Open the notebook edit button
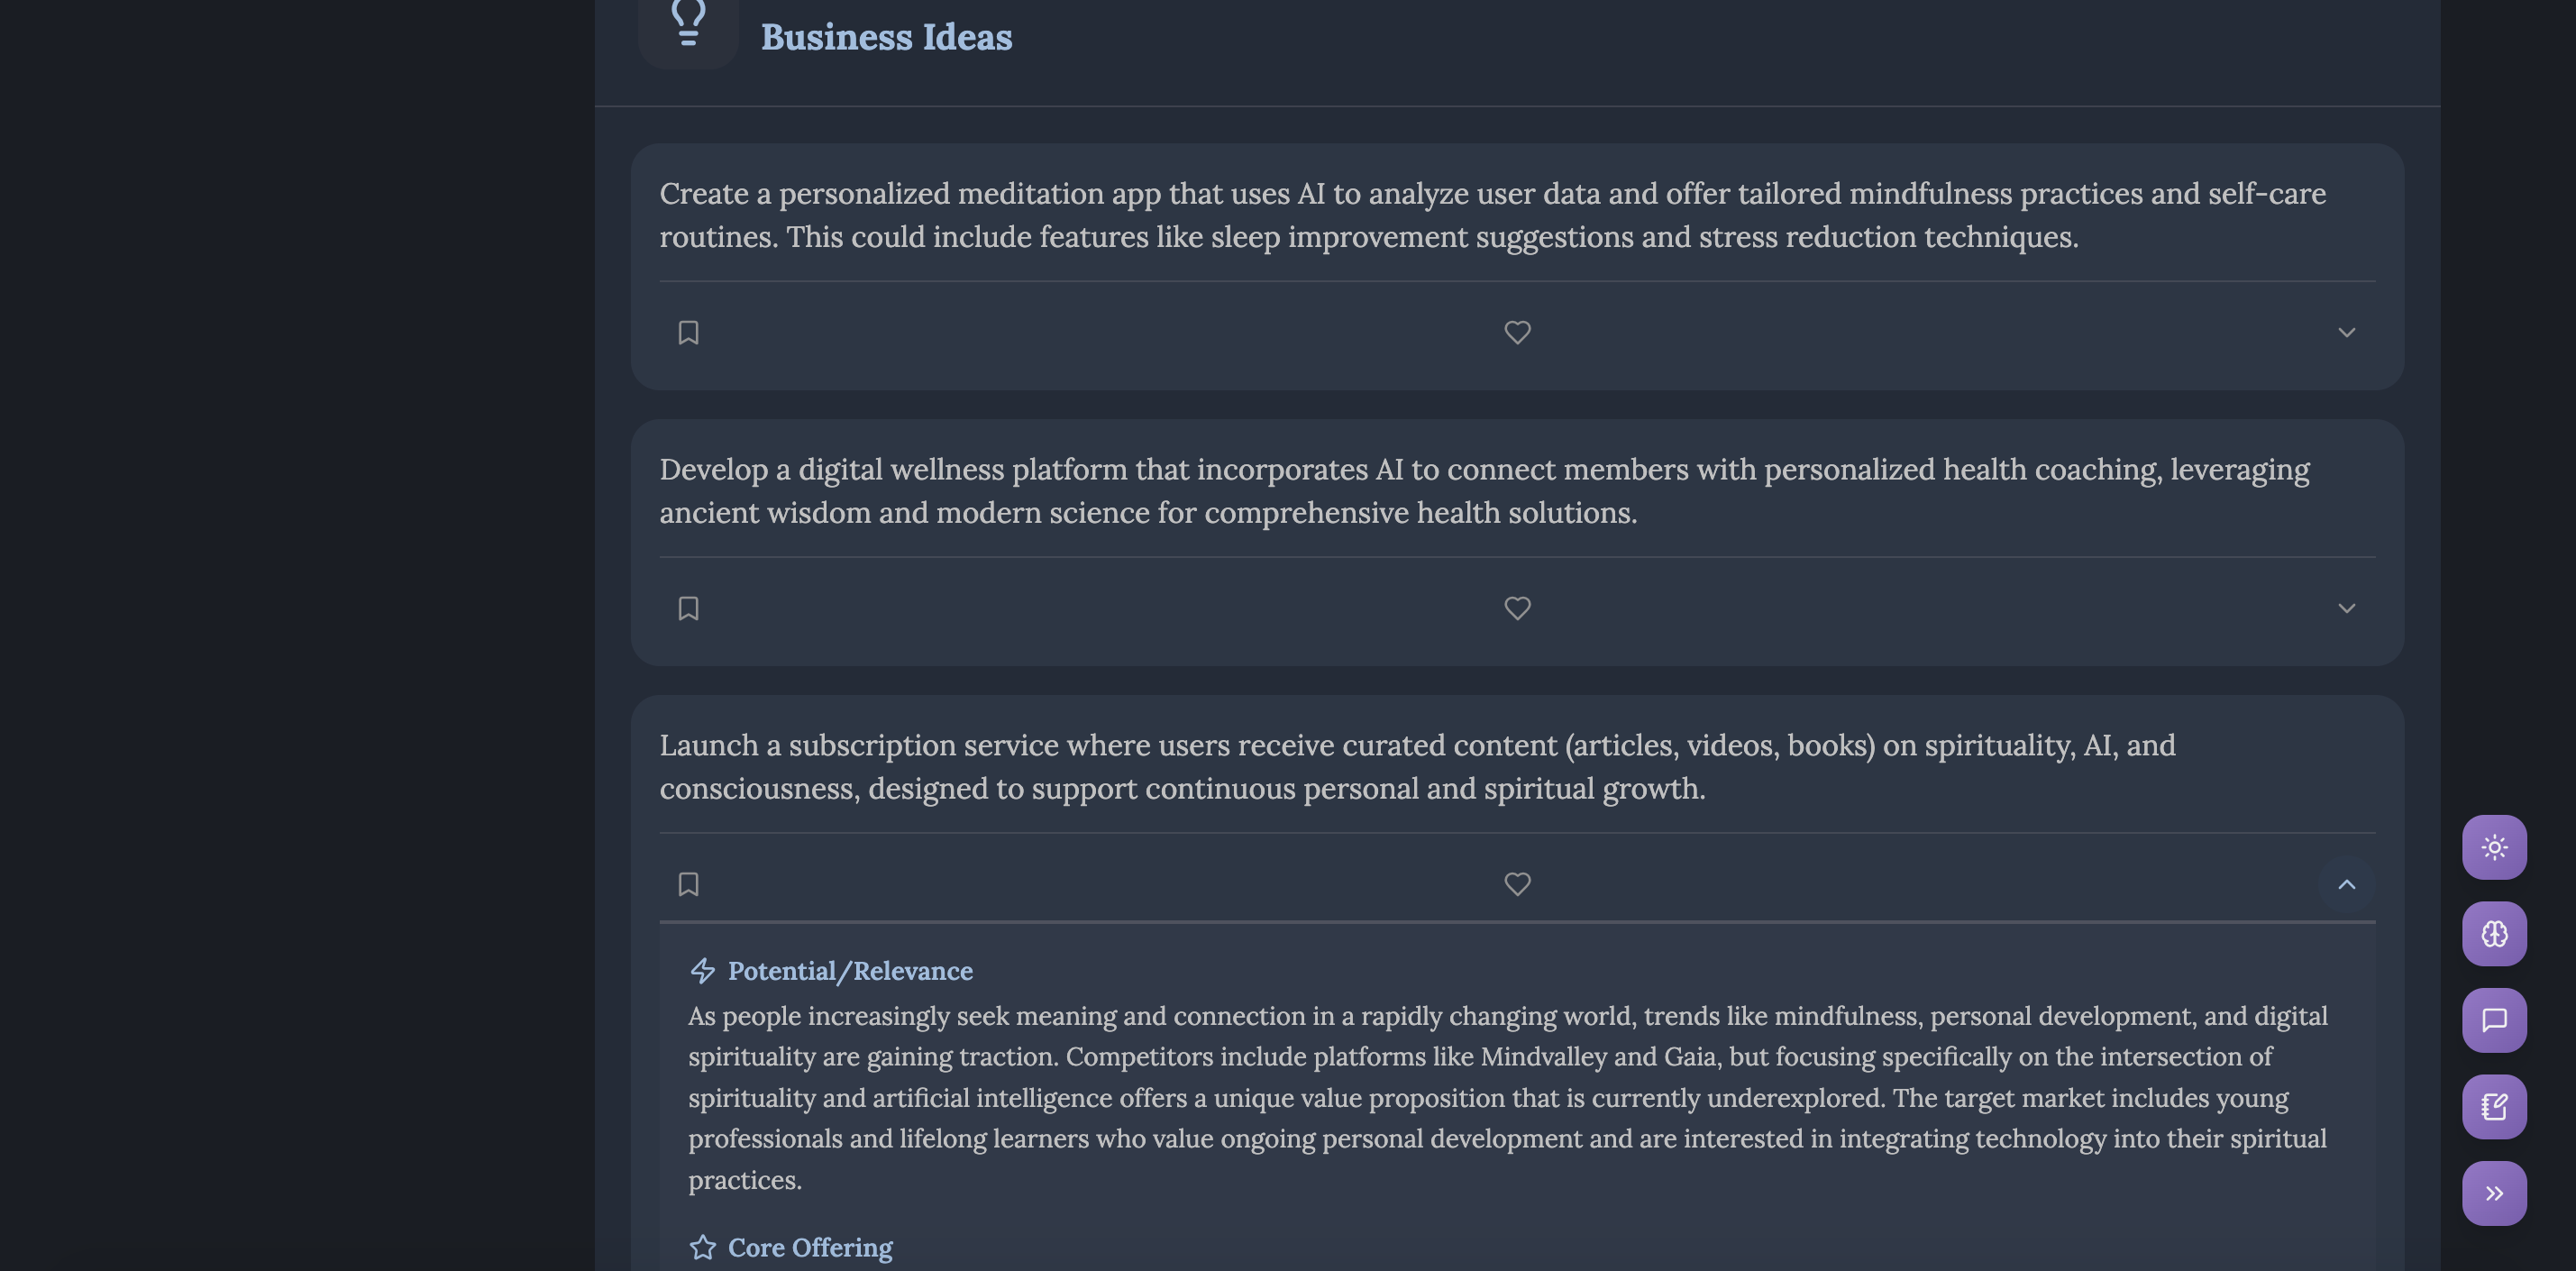Screen dimensions: 2576x1271 (x=2494, y=1107)
